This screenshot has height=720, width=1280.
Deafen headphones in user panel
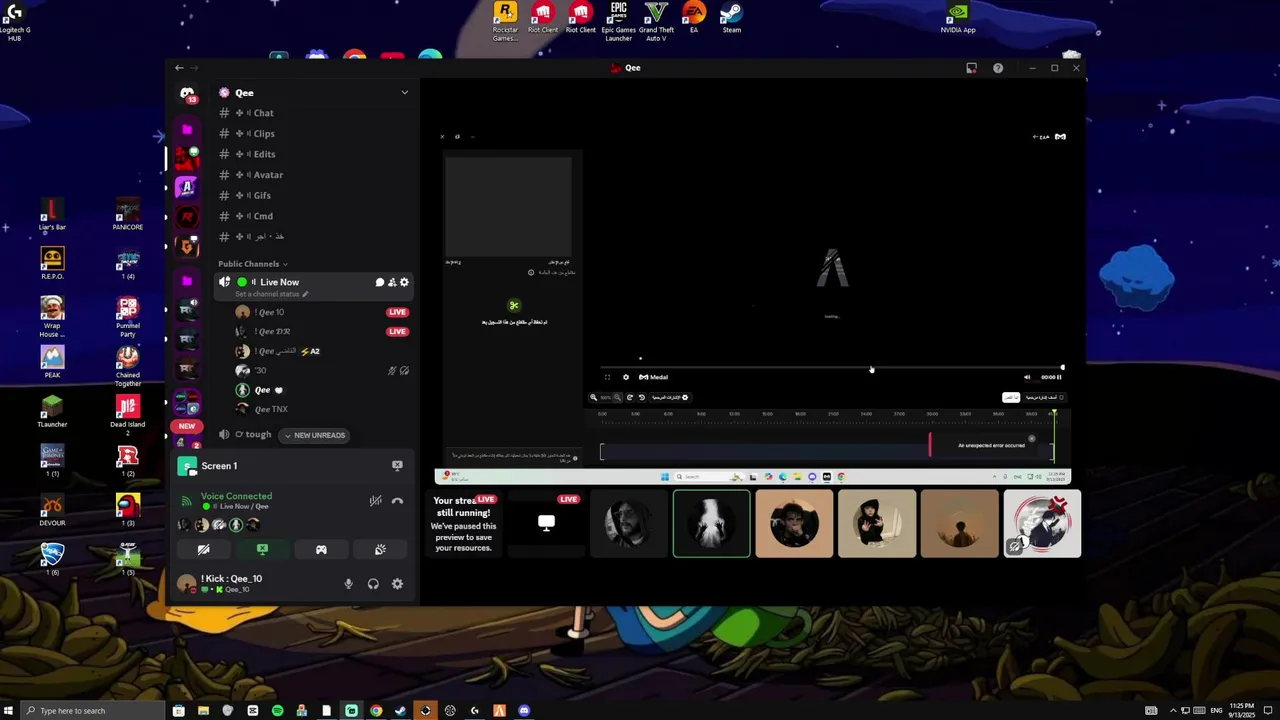click(373, 584)
